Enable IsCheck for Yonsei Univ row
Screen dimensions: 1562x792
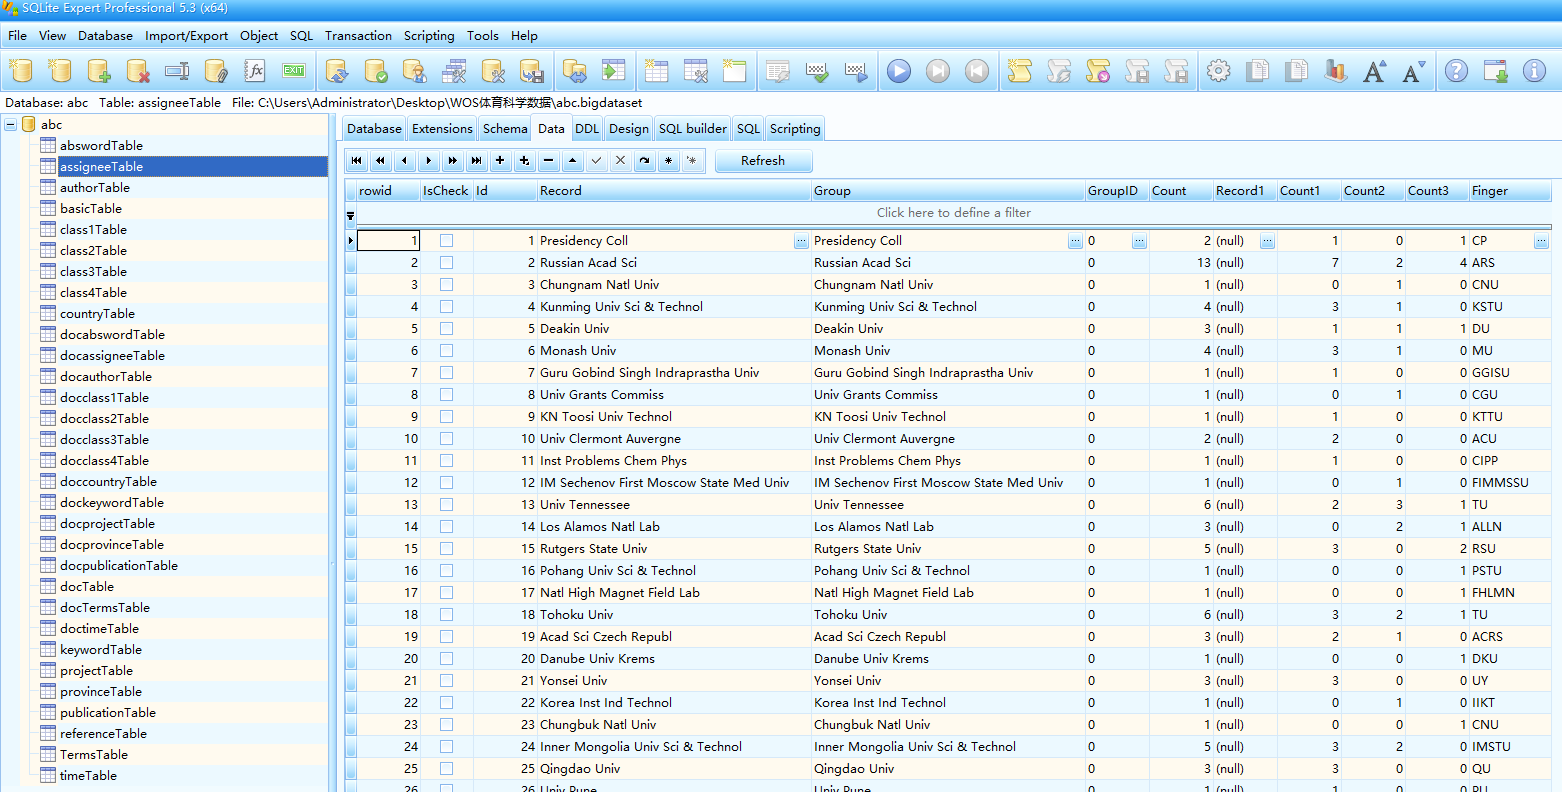pos(446,681)
